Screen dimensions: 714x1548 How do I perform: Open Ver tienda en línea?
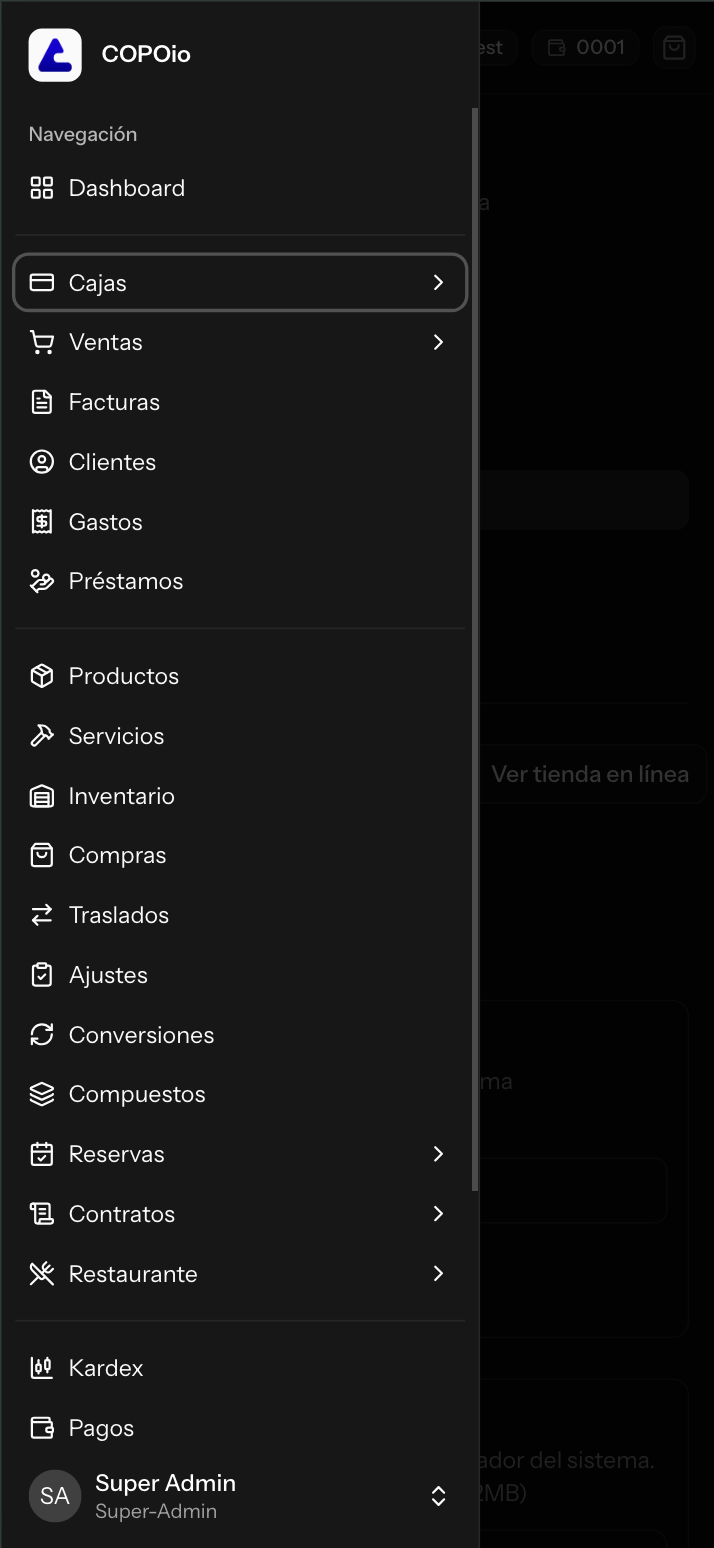[590, 774]
